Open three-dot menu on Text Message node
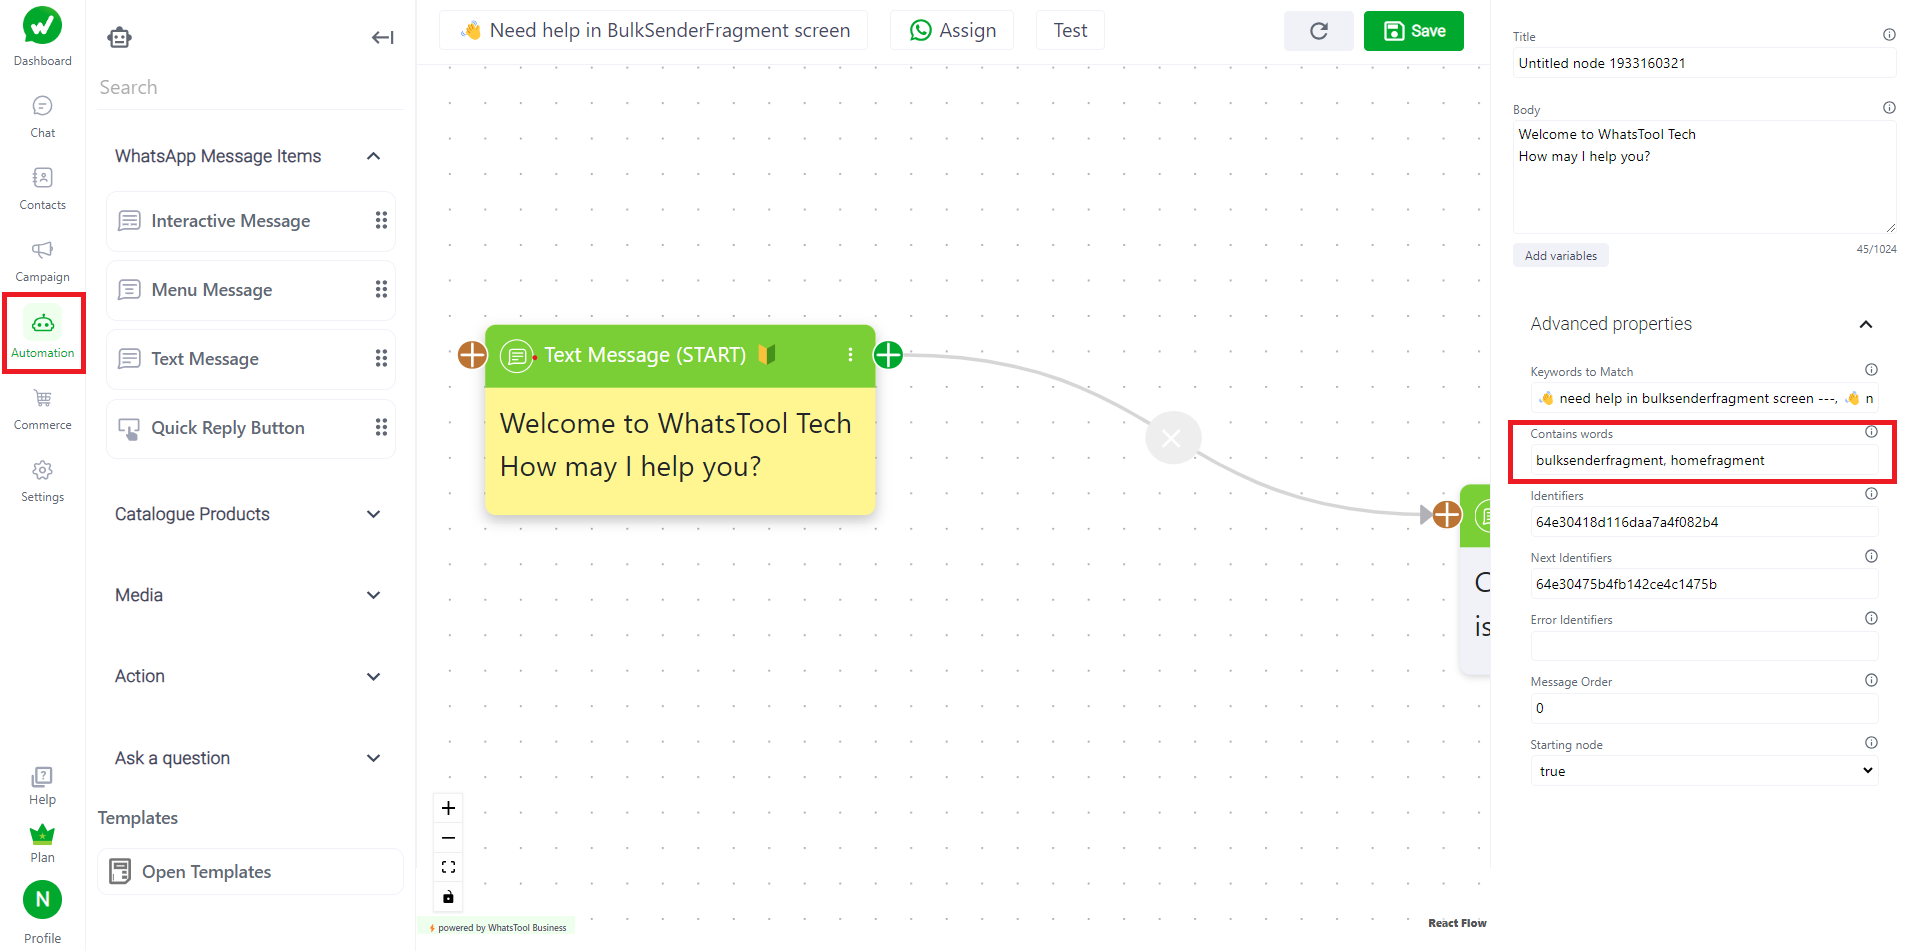 (850, 355)
